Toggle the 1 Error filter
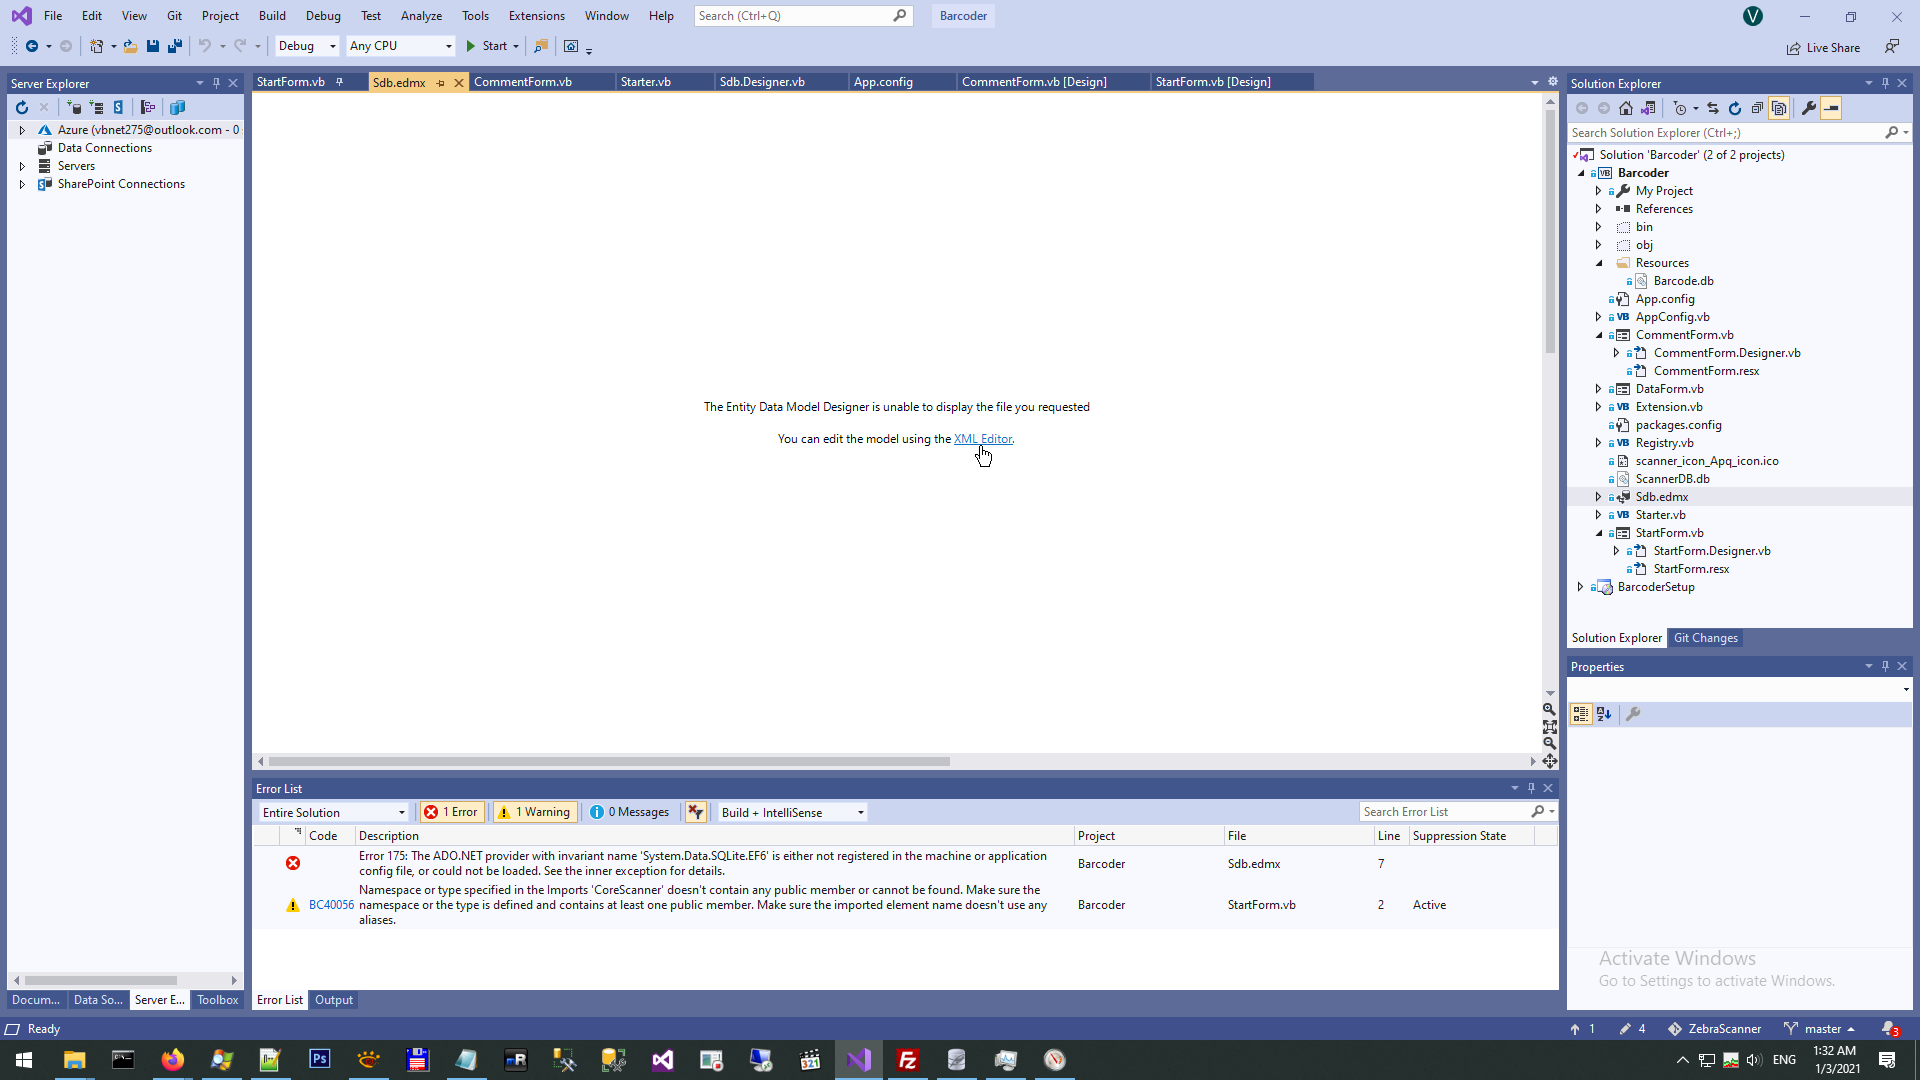The width and height of the screenshot is (1920, 1080). point(452,812)
